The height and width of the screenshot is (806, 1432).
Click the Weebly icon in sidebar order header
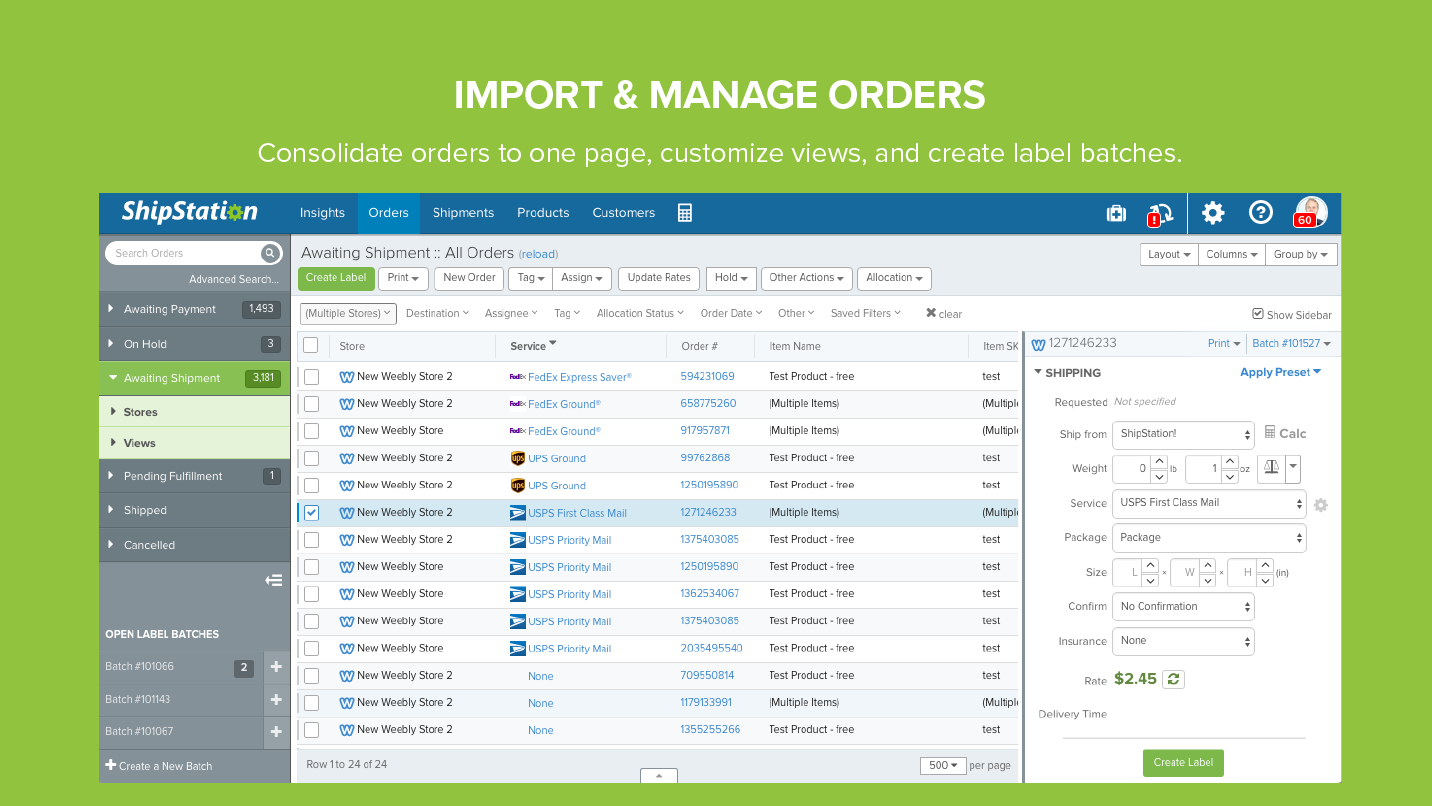(1038, 344)
